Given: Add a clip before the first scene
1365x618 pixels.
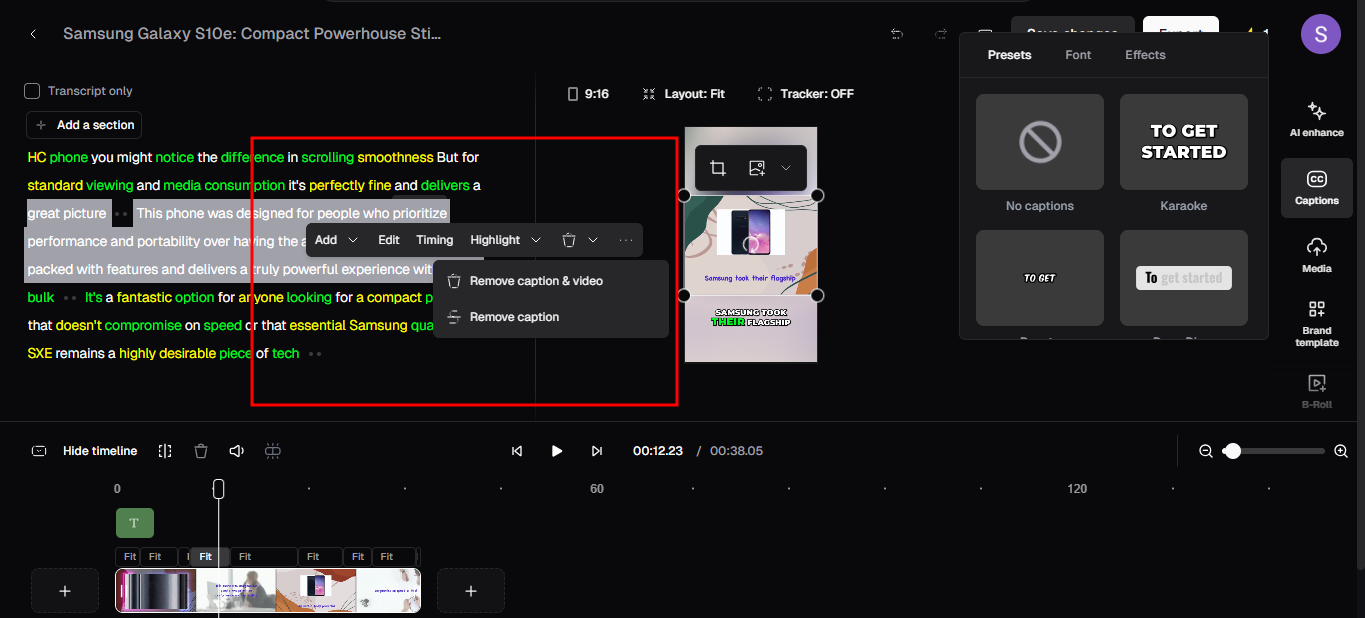Looking at the screenshot, I should coord(65,591).
